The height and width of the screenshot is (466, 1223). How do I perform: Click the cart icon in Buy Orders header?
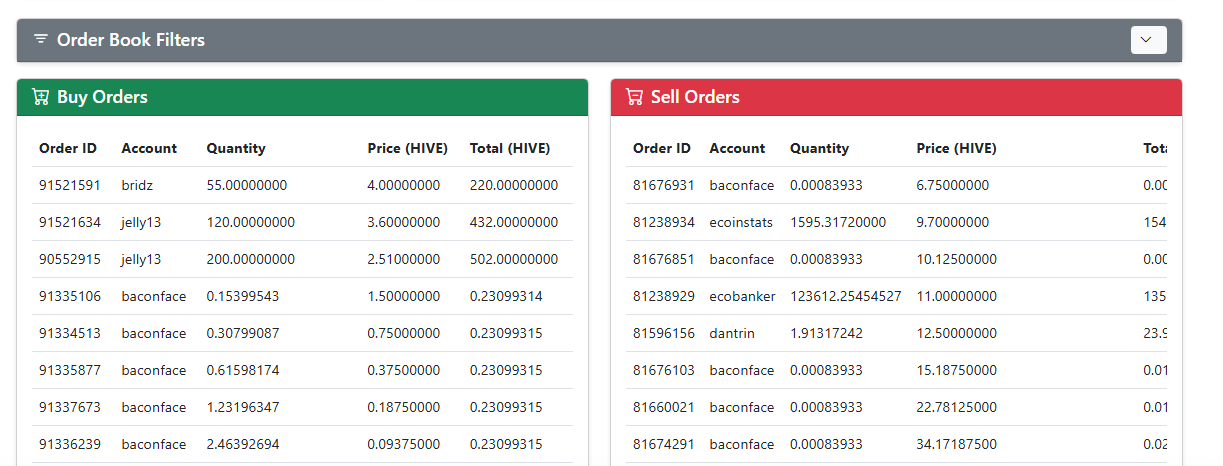pyautogui.click(x=41, y=97)
